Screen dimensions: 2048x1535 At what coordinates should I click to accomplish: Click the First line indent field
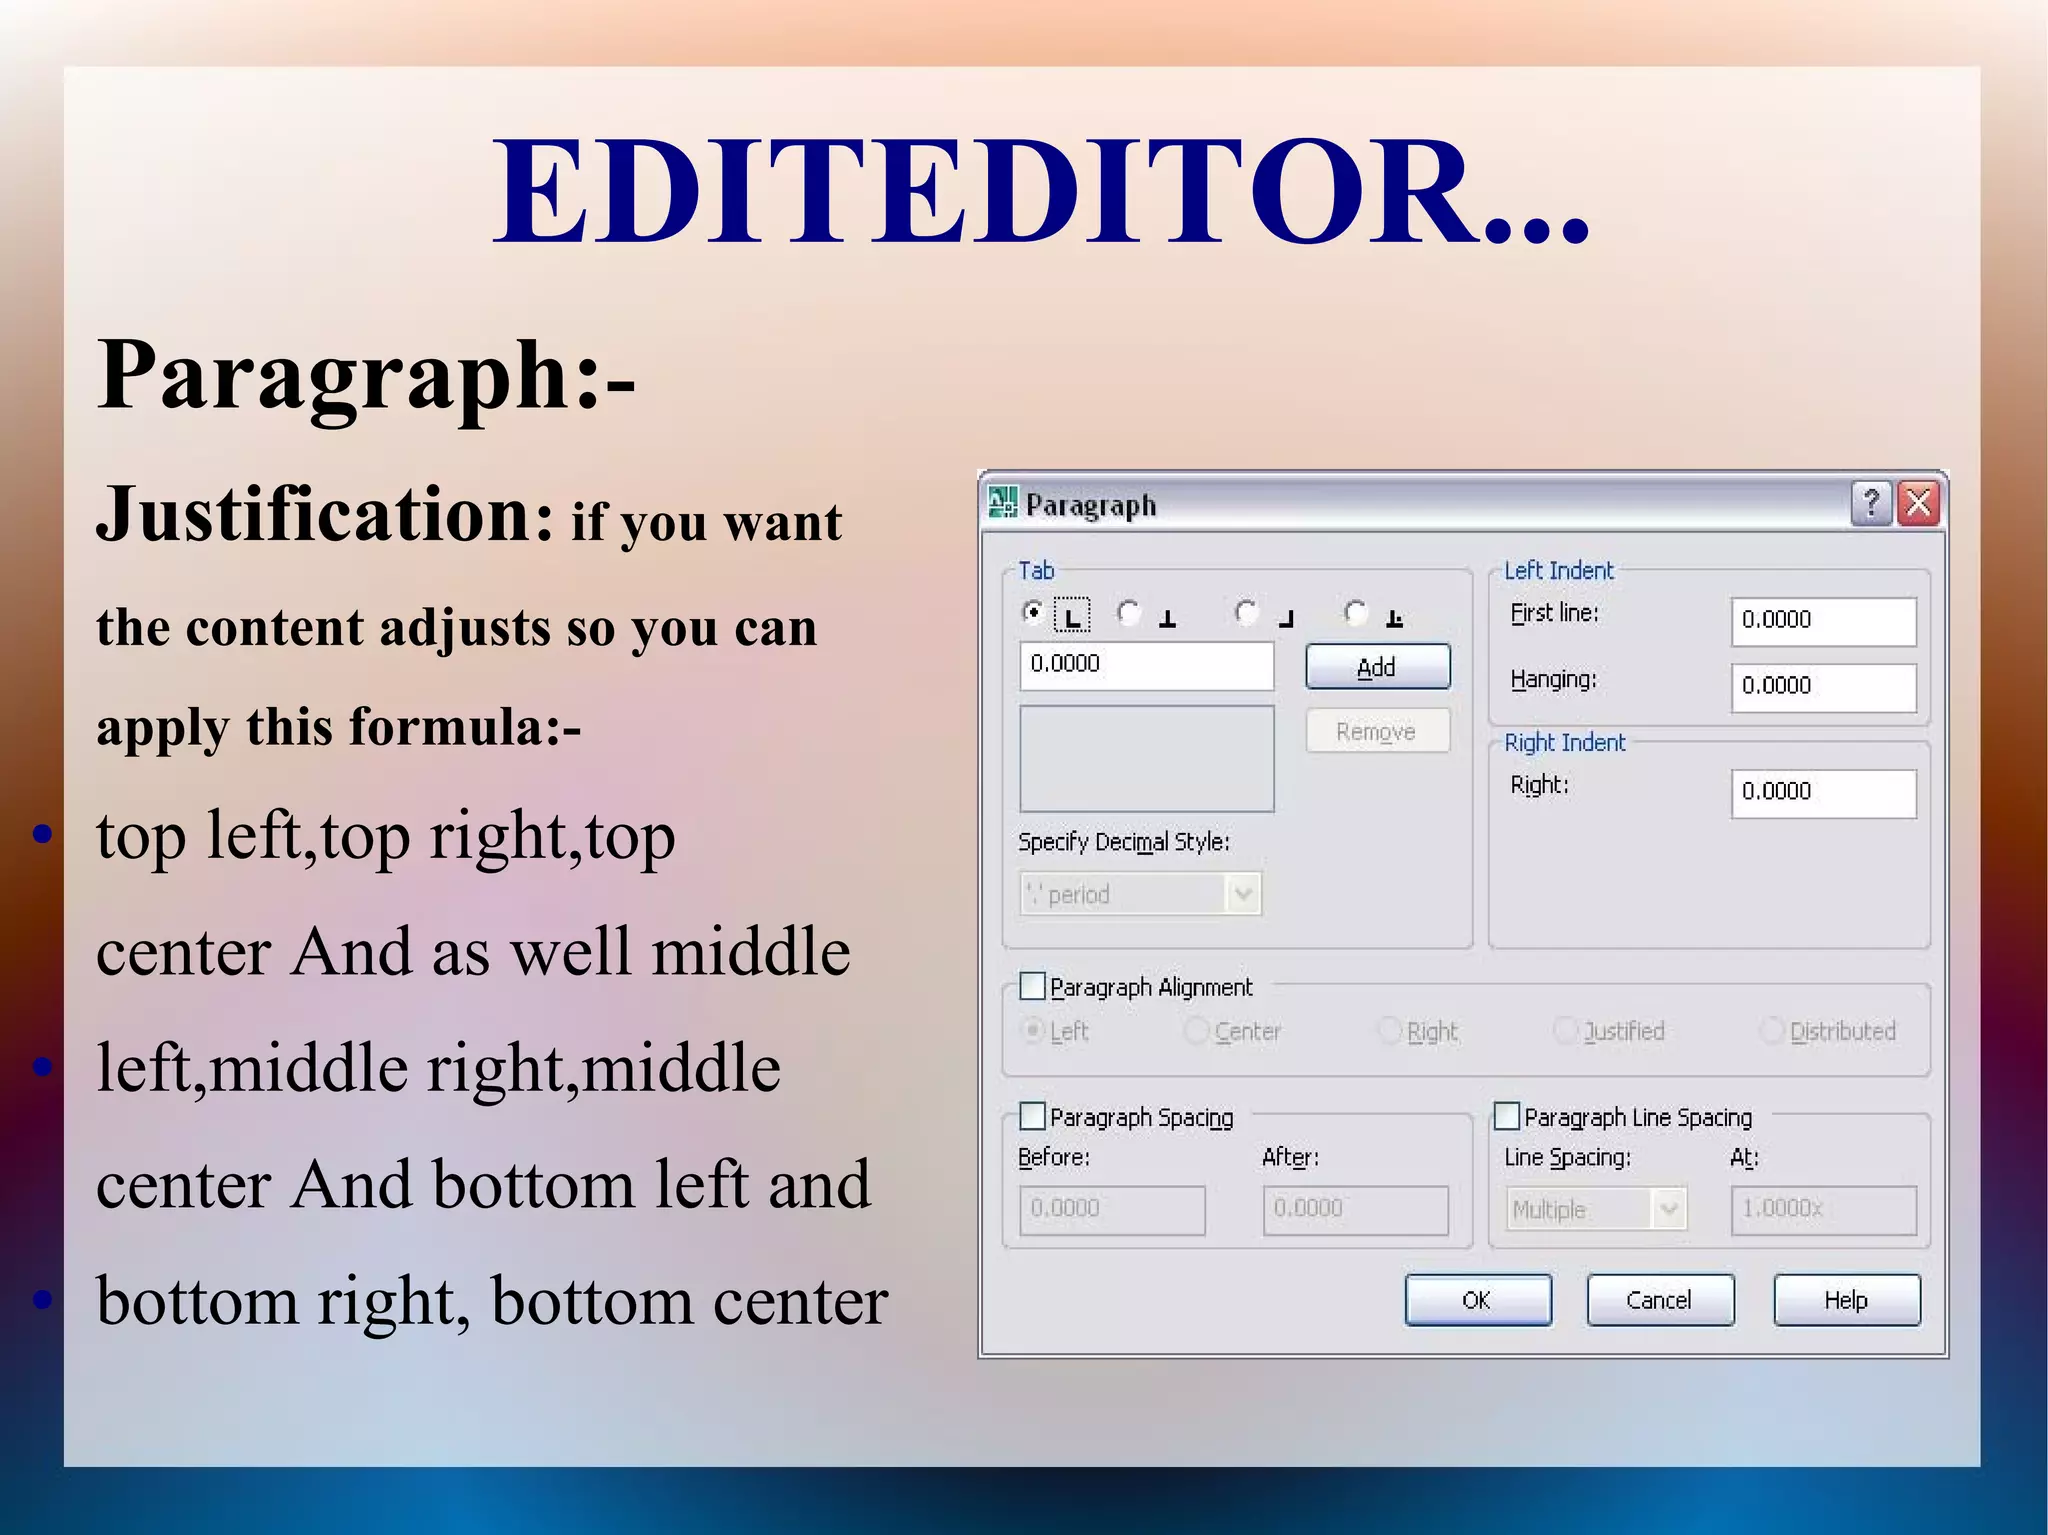coord(1823,622)
